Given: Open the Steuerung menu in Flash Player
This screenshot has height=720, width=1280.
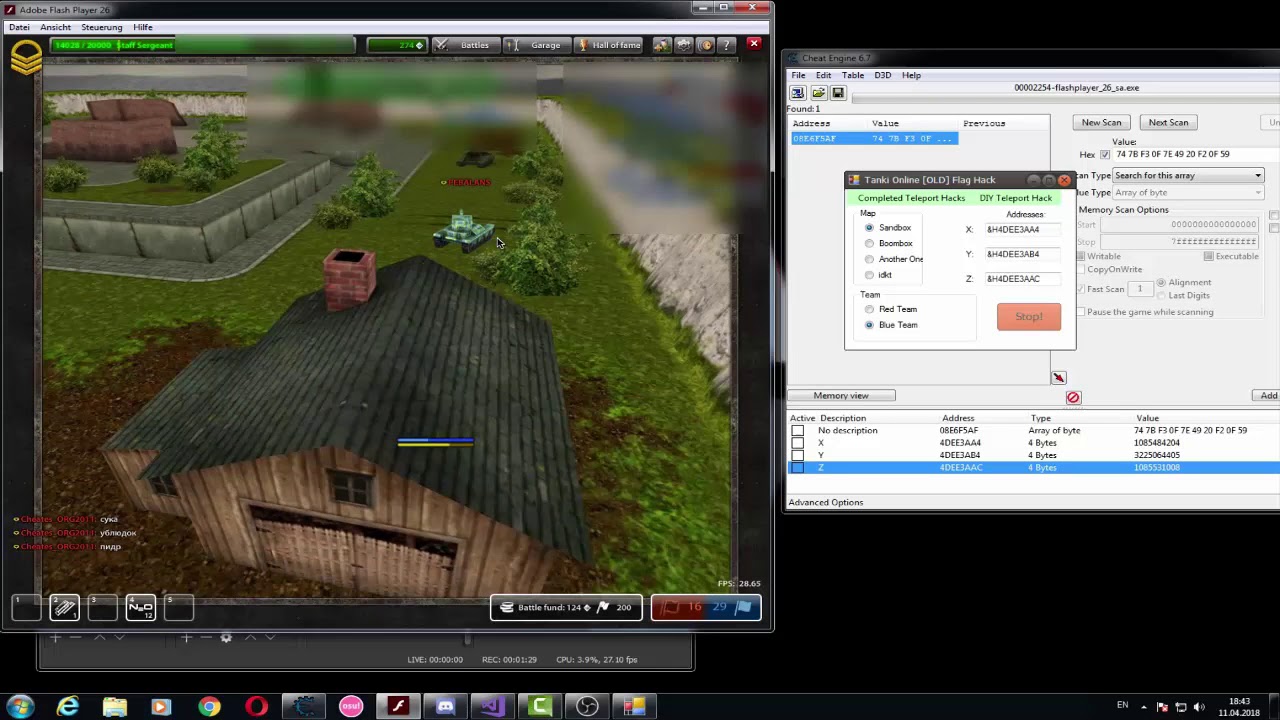Looking at the screenshot, I should coord(102,27).
